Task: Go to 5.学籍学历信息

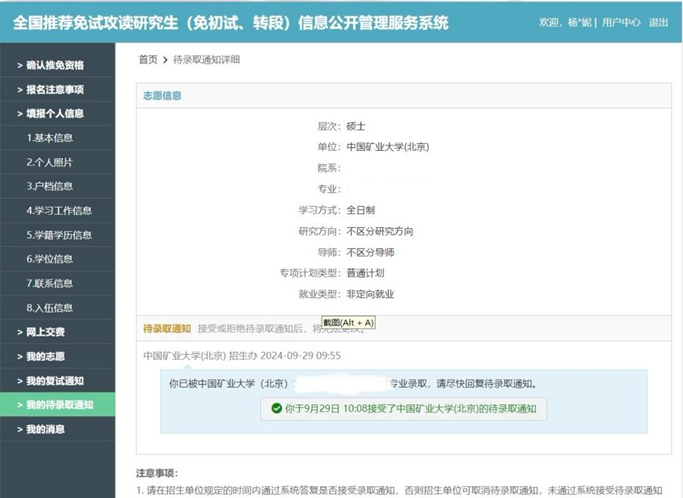Action: [x=57, y=235]
